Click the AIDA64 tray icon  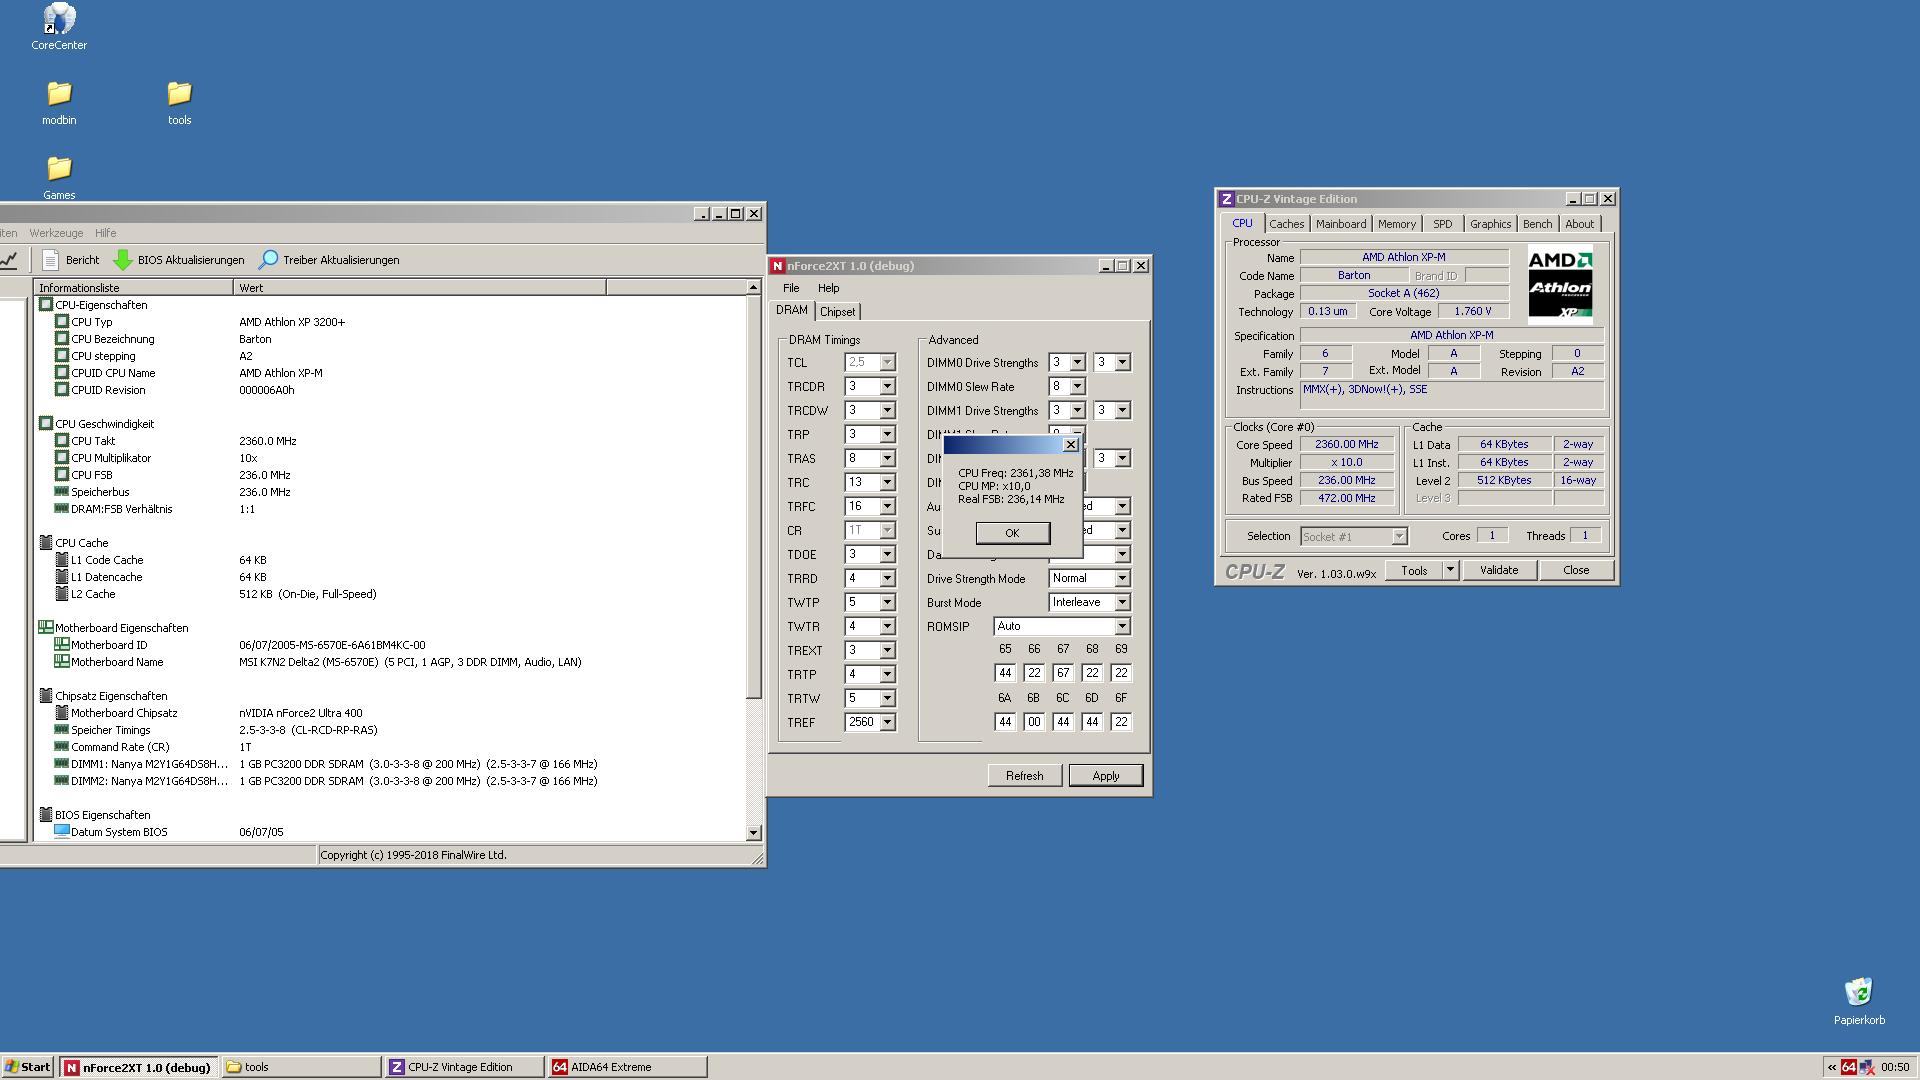[x=1849, y=1067]
